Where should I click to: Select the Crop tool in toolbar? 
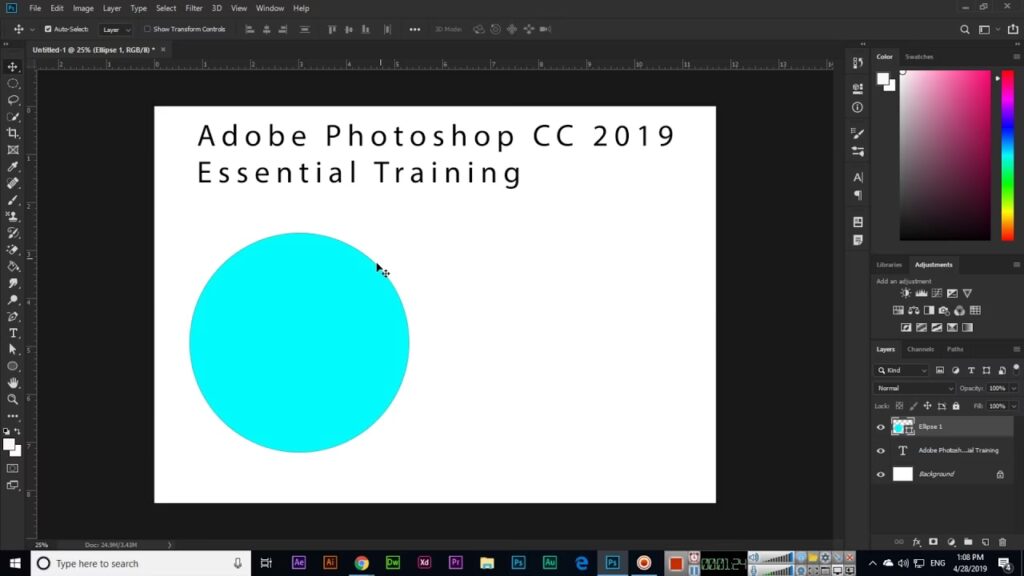click(13, 133)
